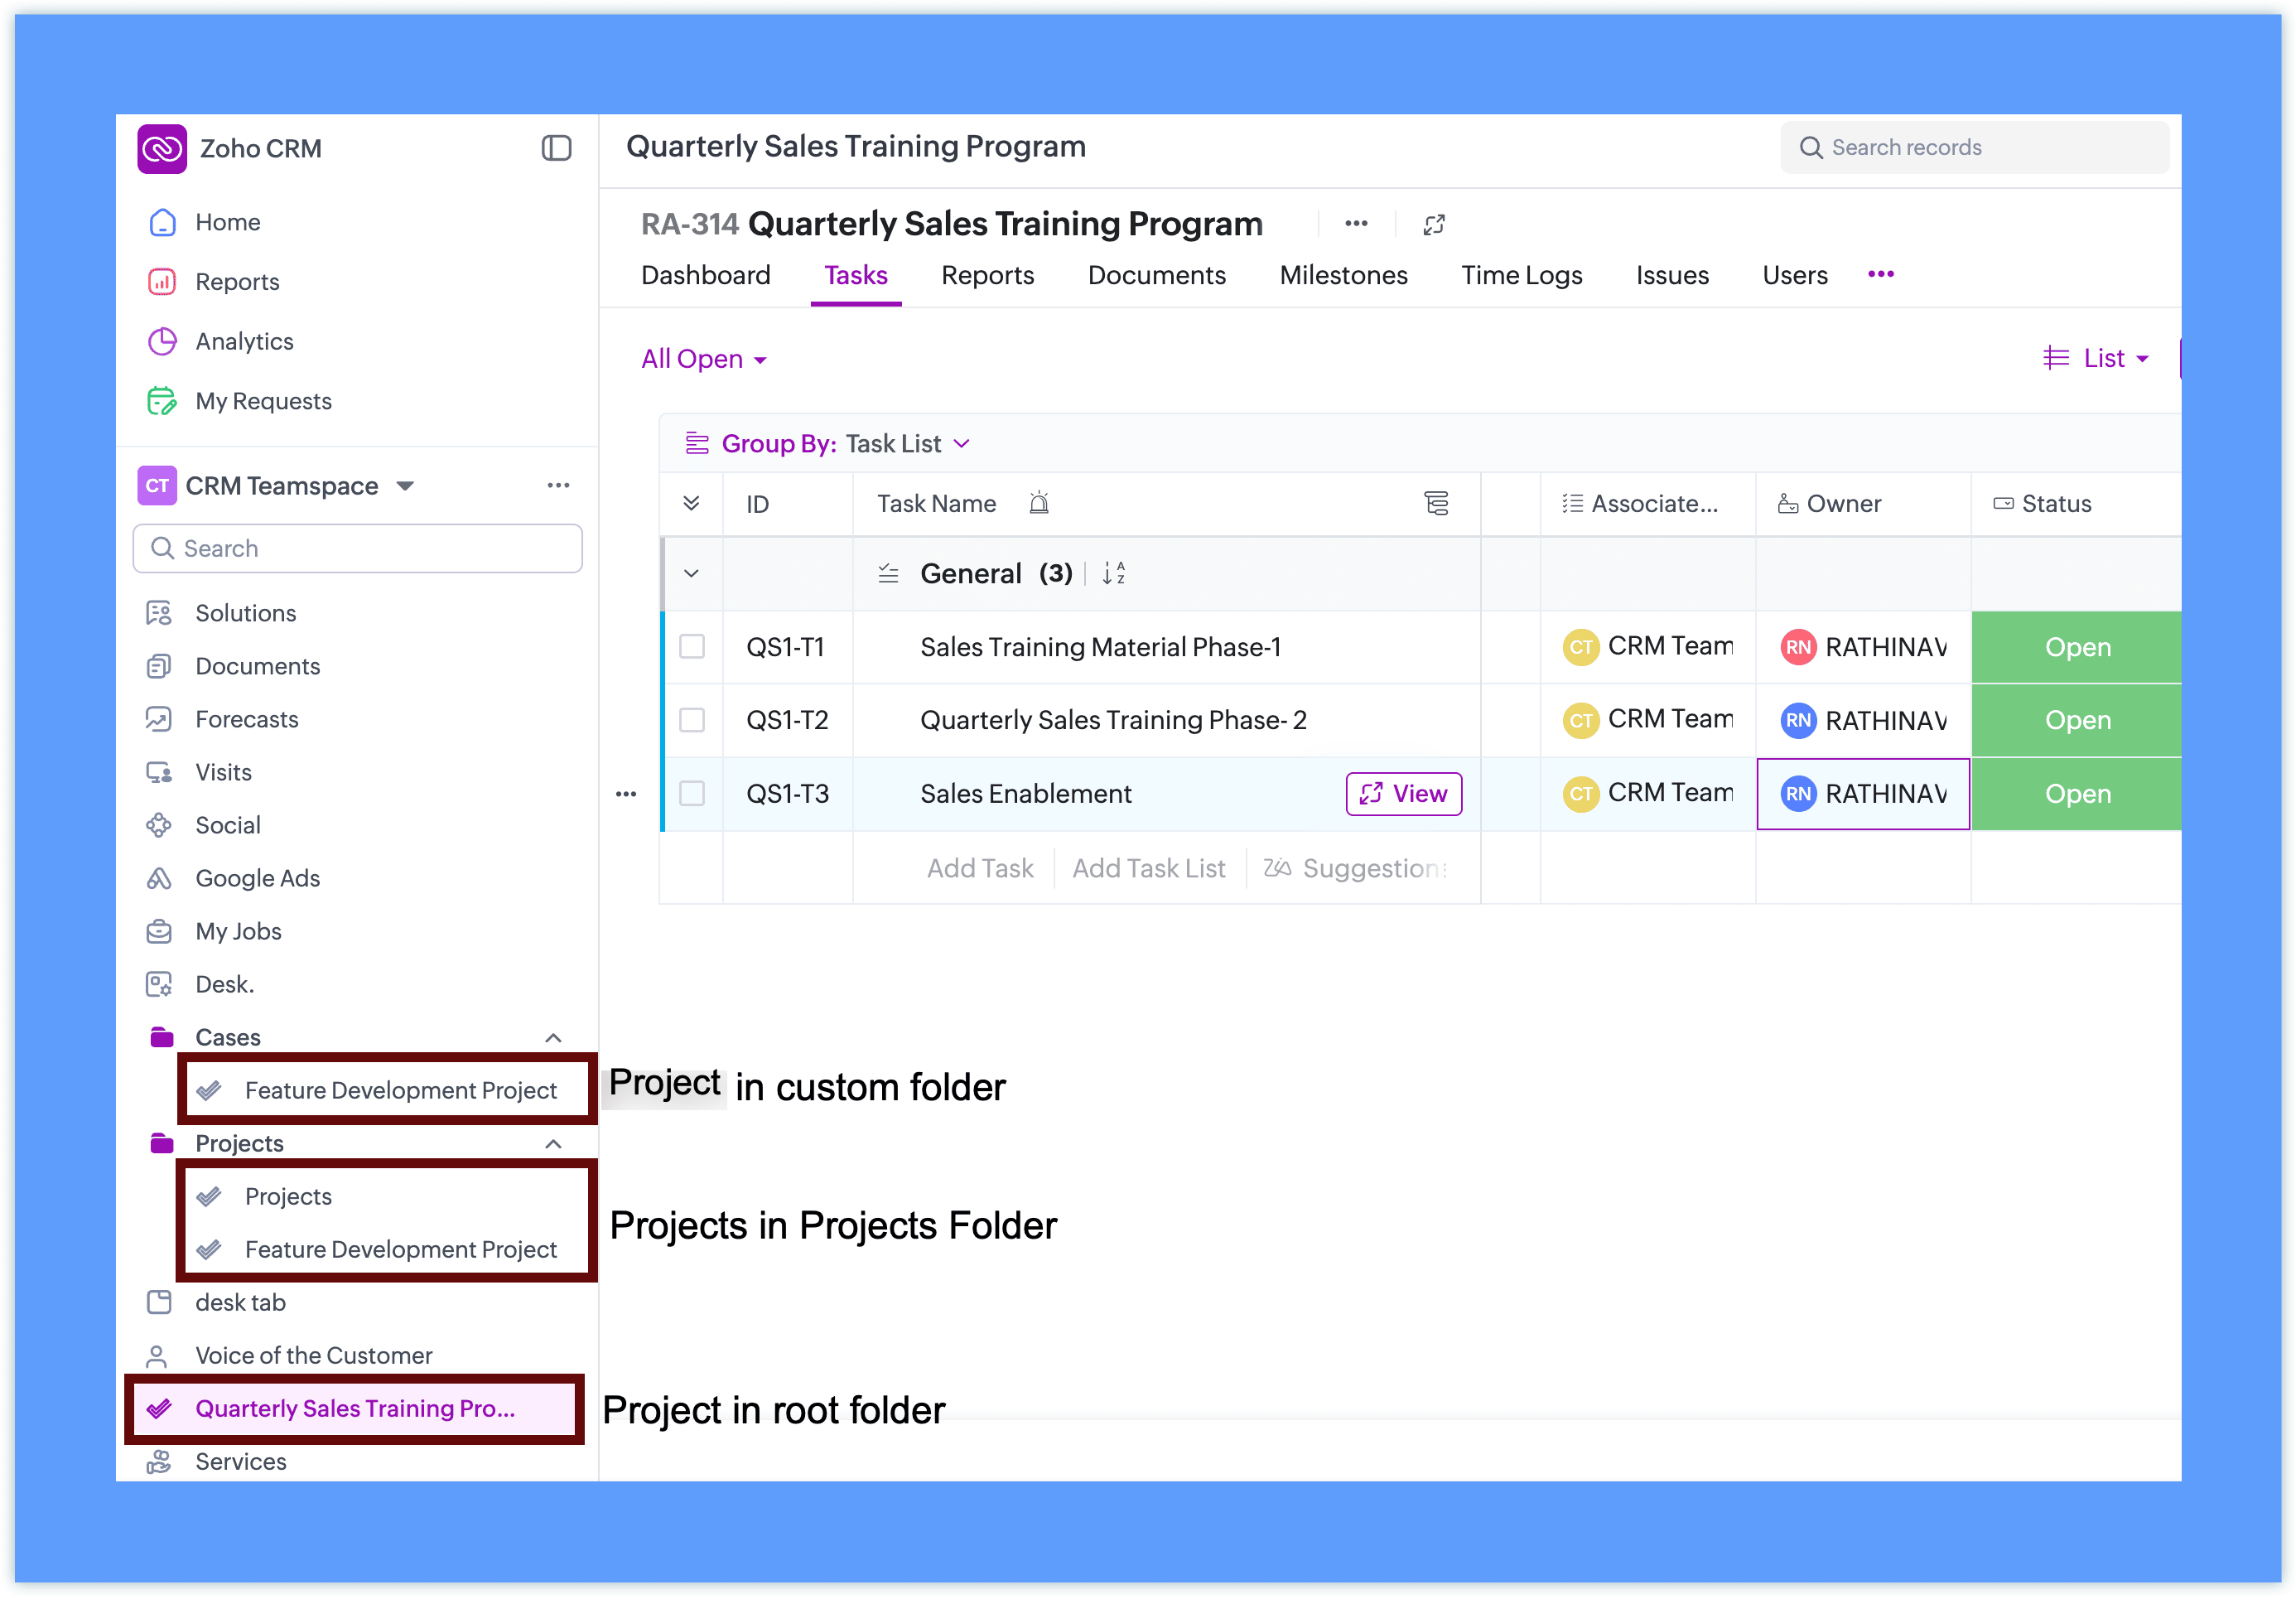Collapse the Cases folder chevron

coord(553,1038)
